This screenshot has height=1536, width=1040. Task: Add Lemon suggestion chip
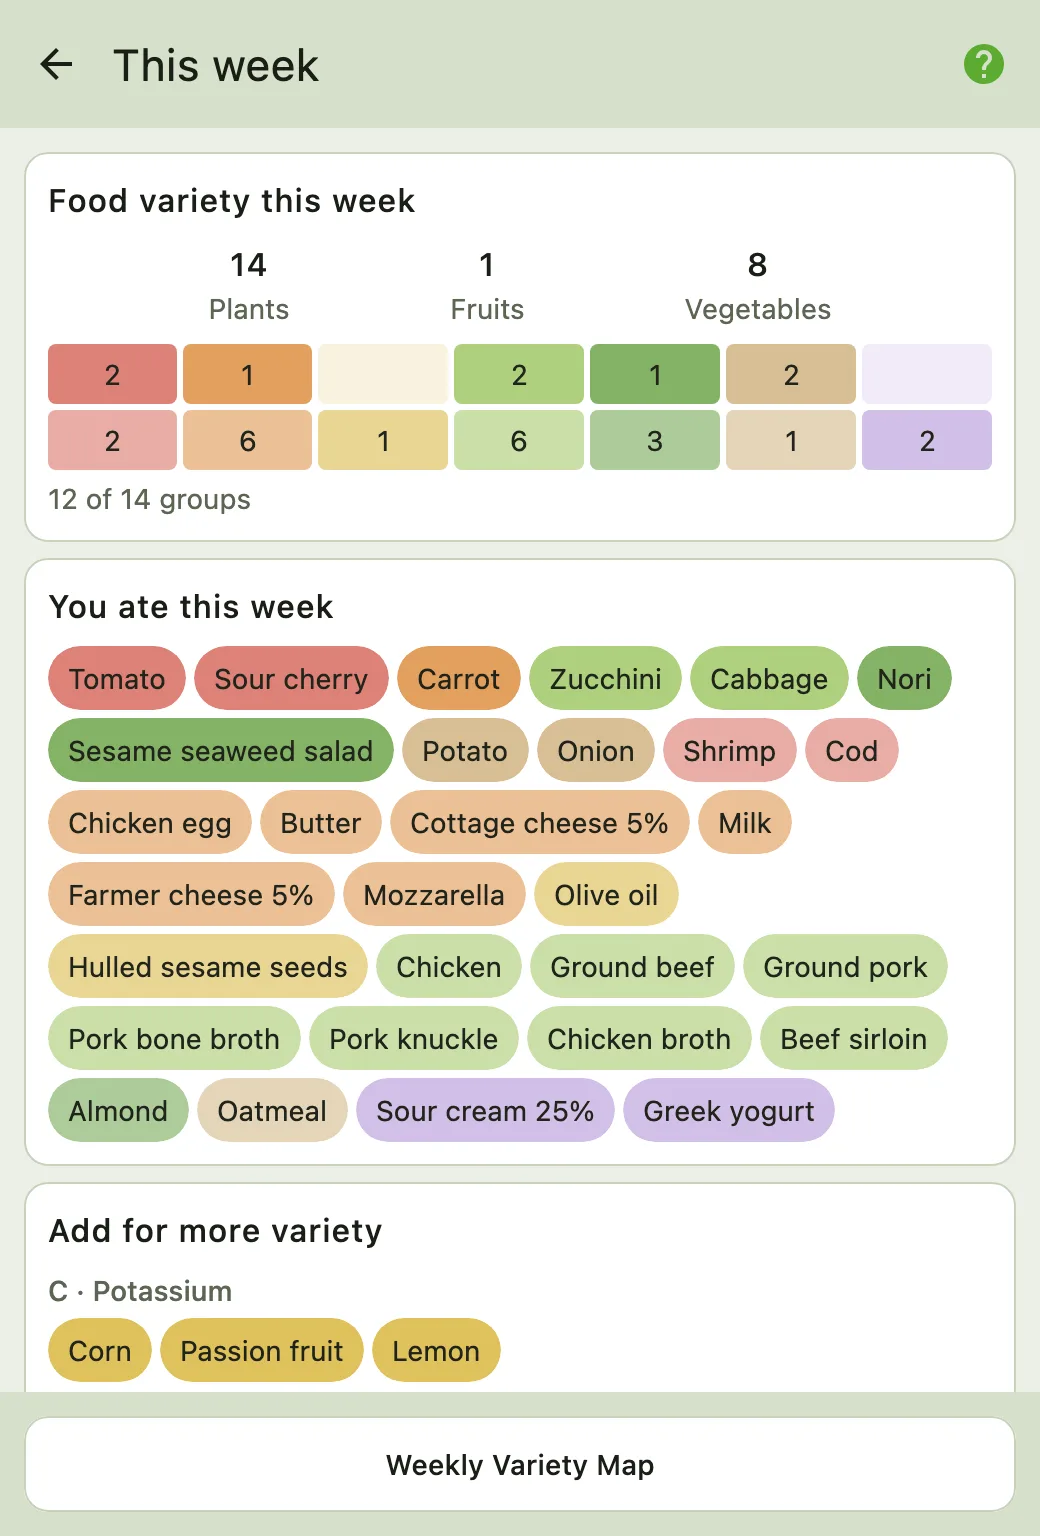pyautogui.click(x=436, y=1351)
